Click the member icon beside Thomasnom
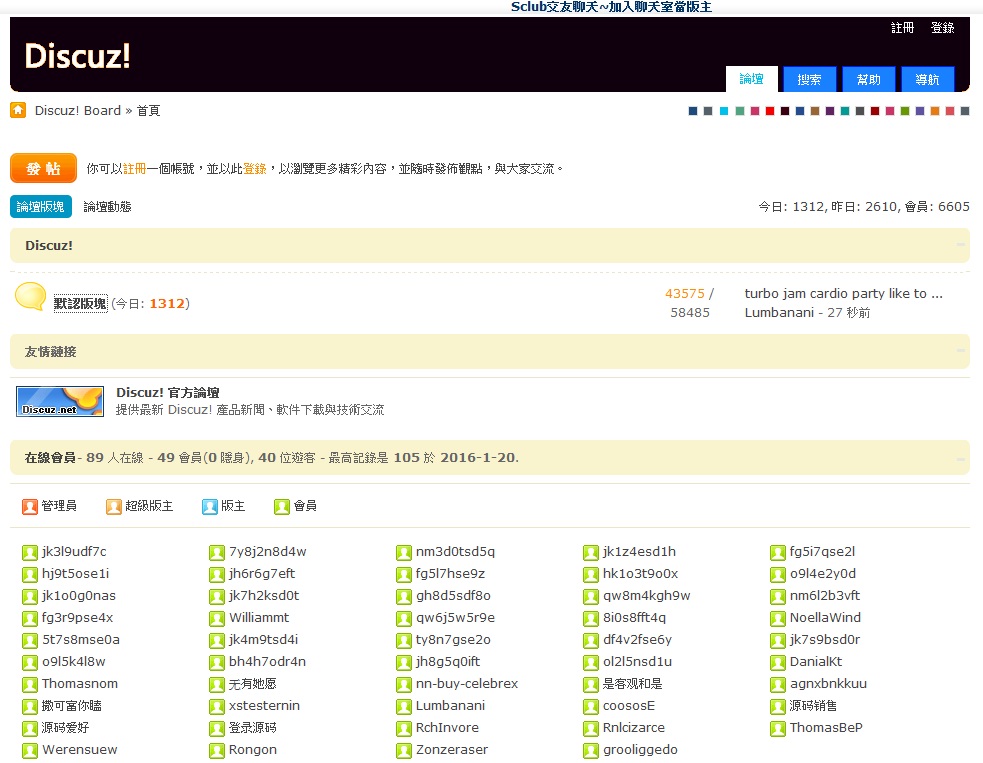983x763 pixels. tap(29, 685)
